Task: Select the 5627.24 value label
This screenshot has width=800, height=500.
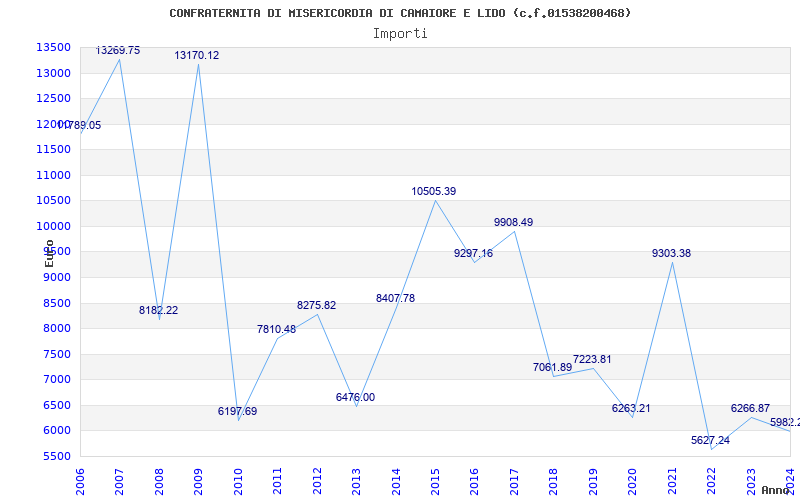Action: pyautogui.click(x=710, y=440)
